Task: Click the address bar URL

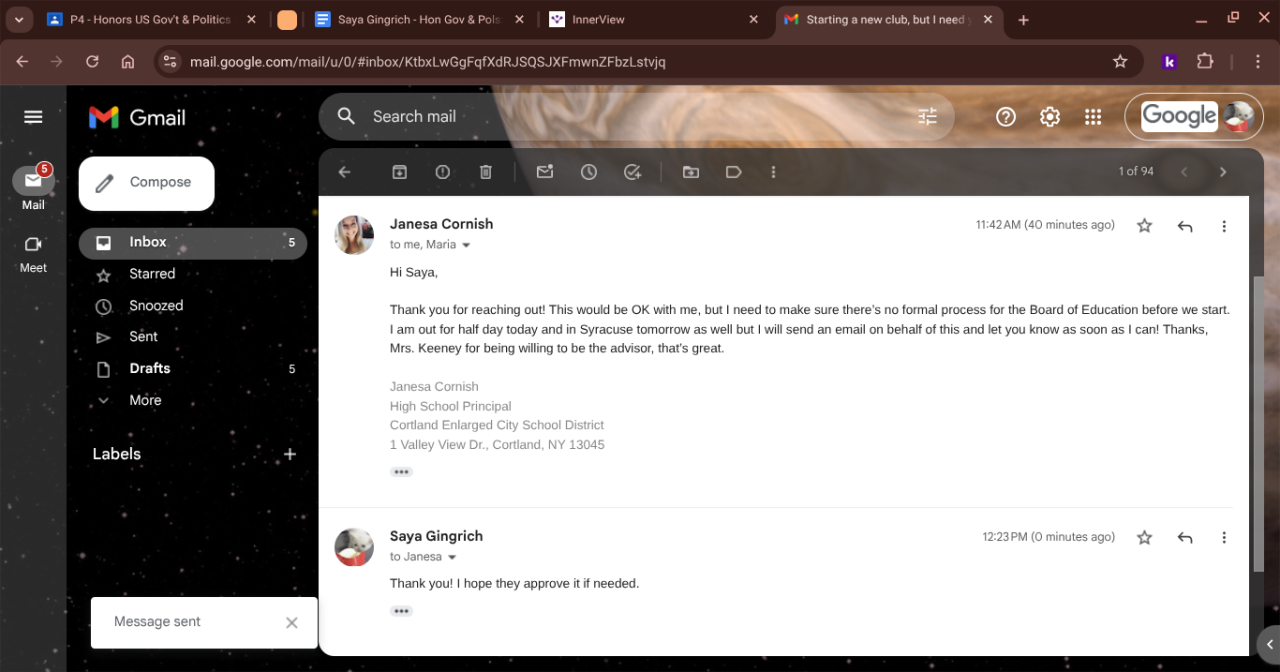Action: (428, 62)
